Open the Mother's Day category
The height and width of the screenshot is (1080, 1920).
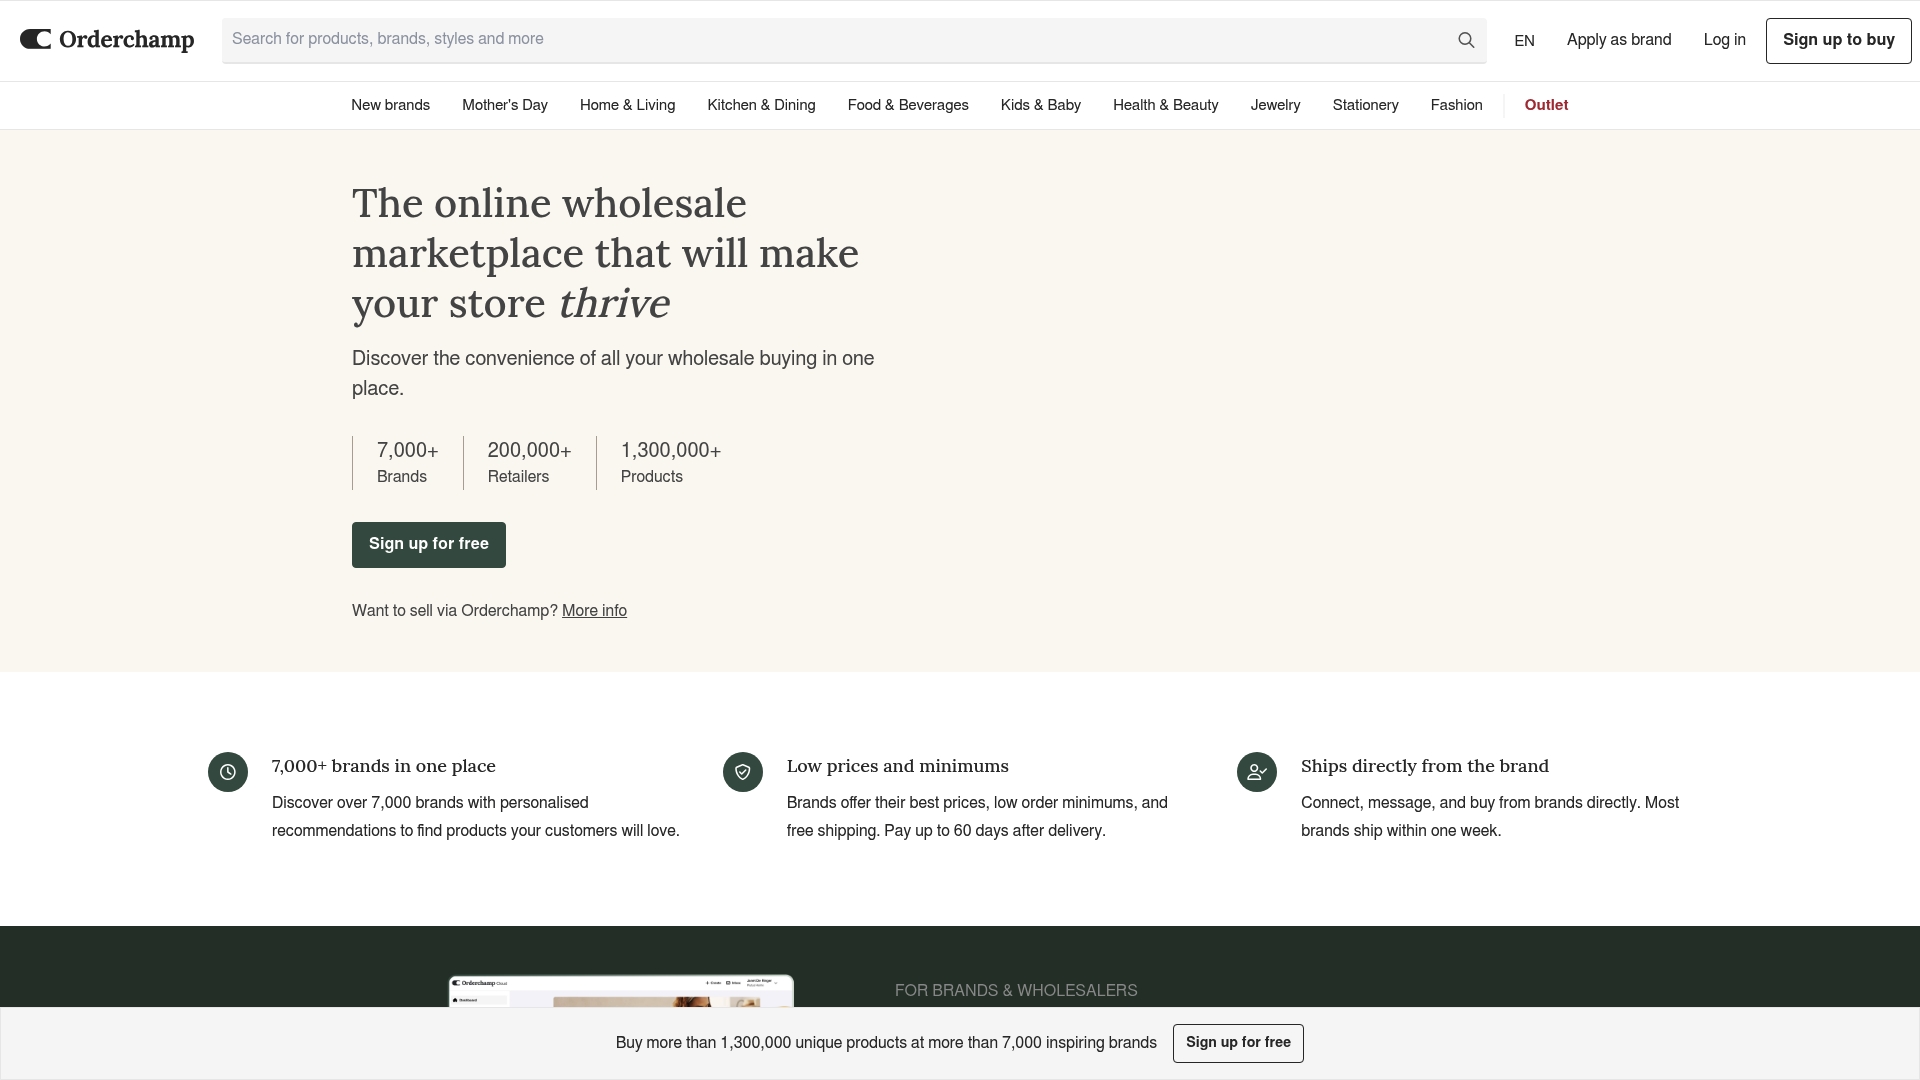(505, 105)
